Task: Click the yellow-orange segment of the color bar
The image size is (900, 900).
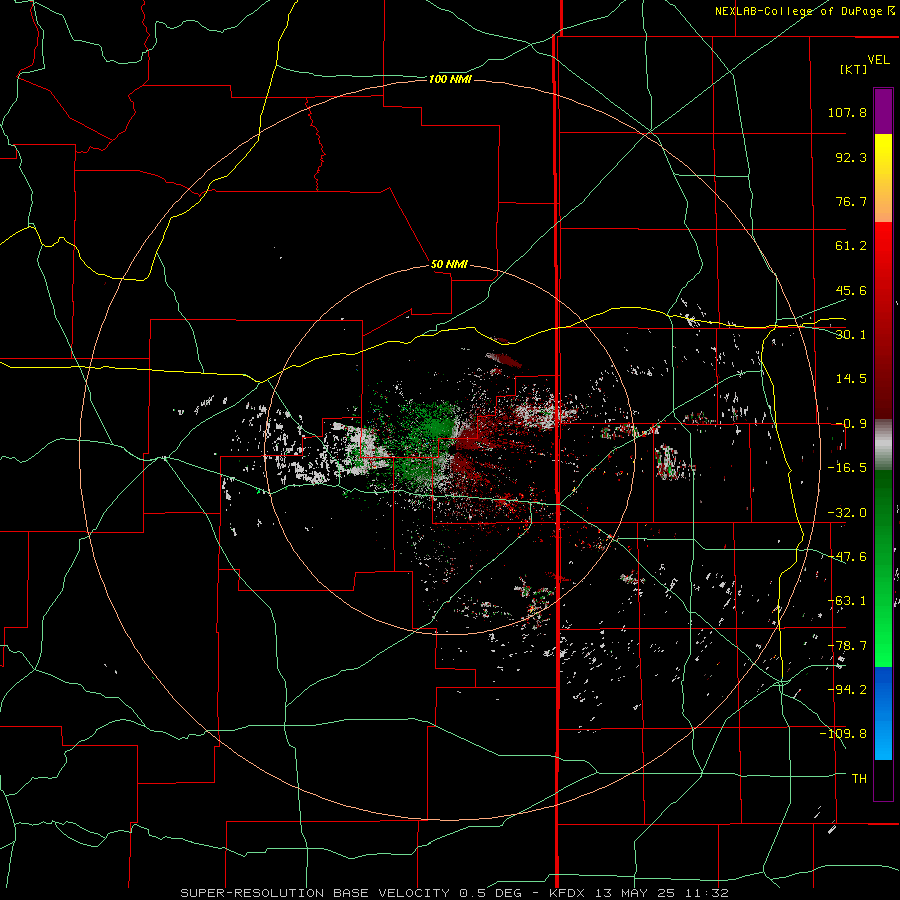Action: pyautogui.click(x=883, y=178)
